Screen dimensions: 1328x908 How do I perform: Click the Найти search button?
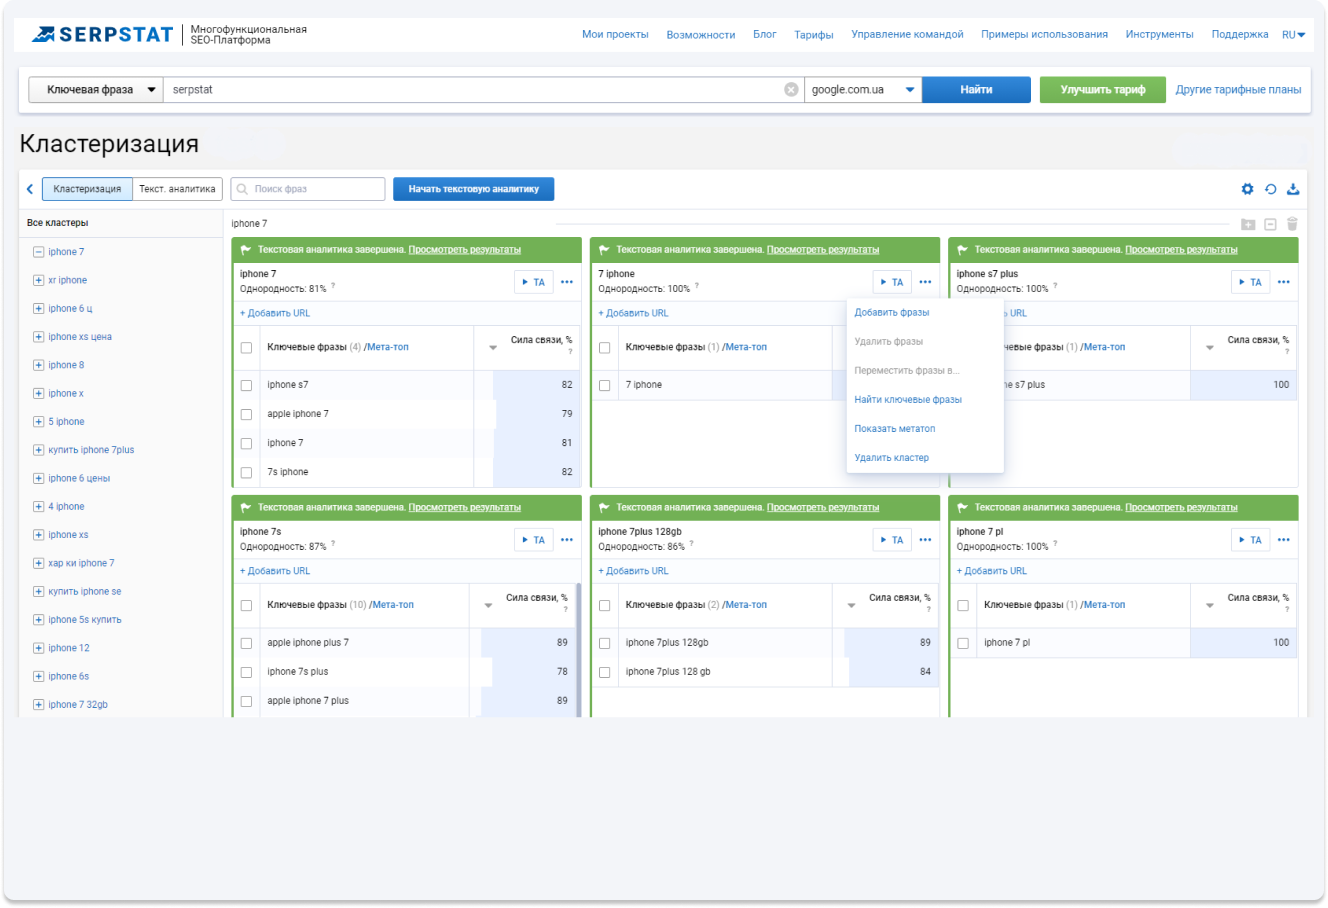coord(976,90)
